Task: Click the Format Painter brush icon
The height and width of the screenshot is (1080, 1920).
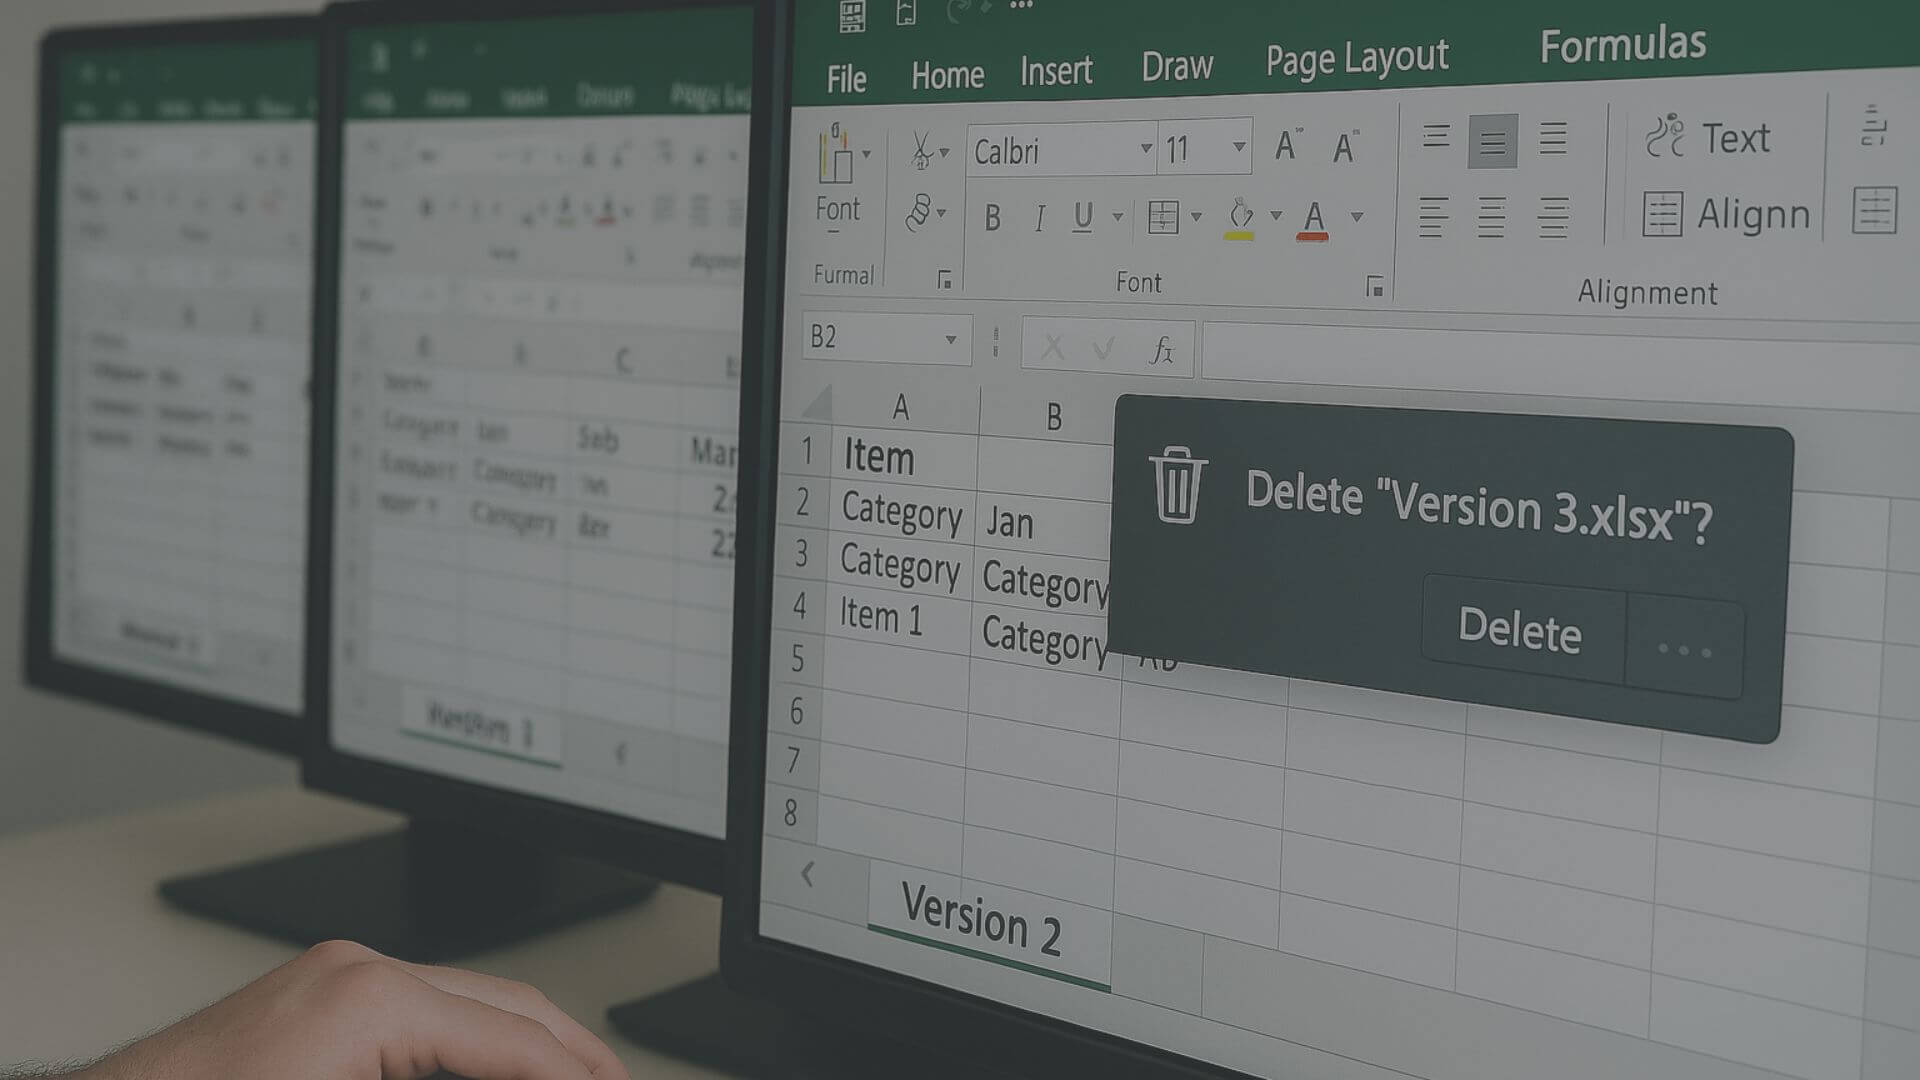Action: [x=918, y=212]
